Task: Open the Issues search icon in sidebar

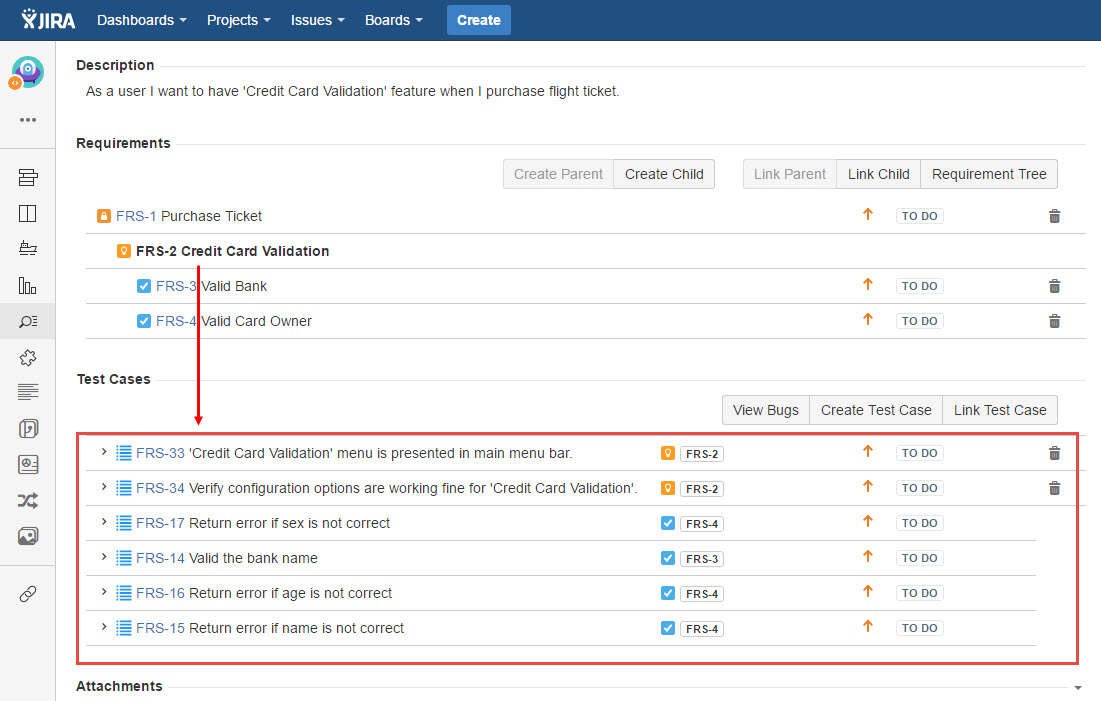Action: pos(28,322)
